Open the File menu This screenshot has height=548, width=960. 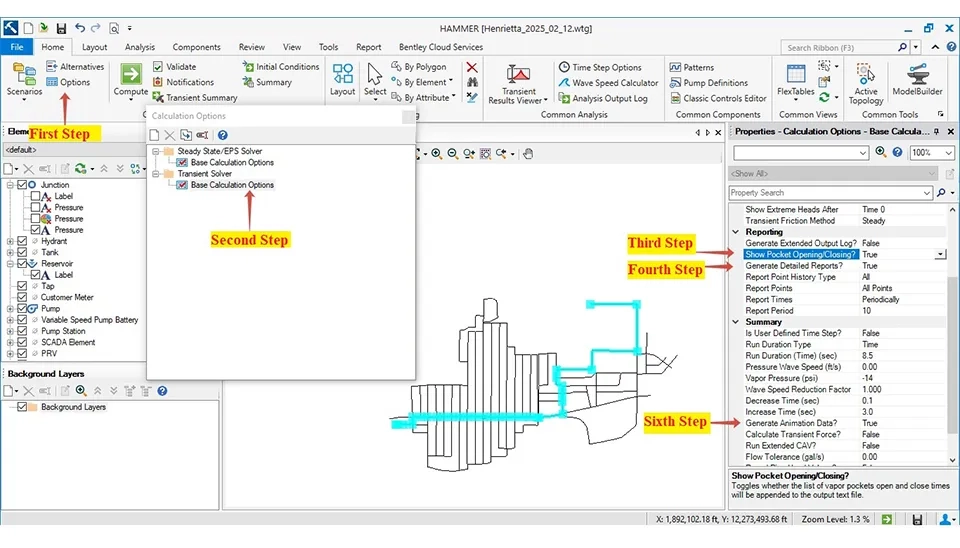(17, 47)
